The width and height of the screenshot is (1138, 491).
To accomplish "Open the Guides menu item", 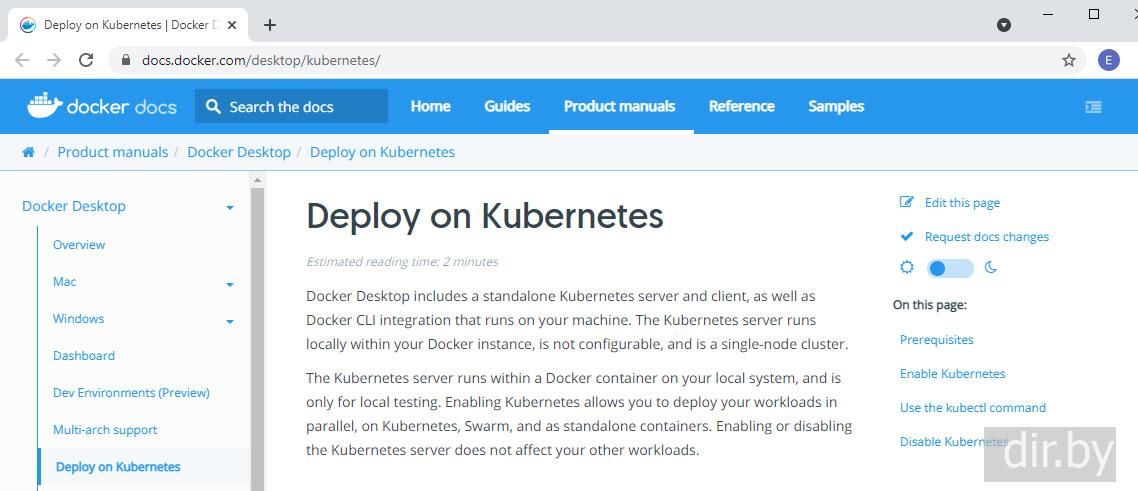I will 507,106.
